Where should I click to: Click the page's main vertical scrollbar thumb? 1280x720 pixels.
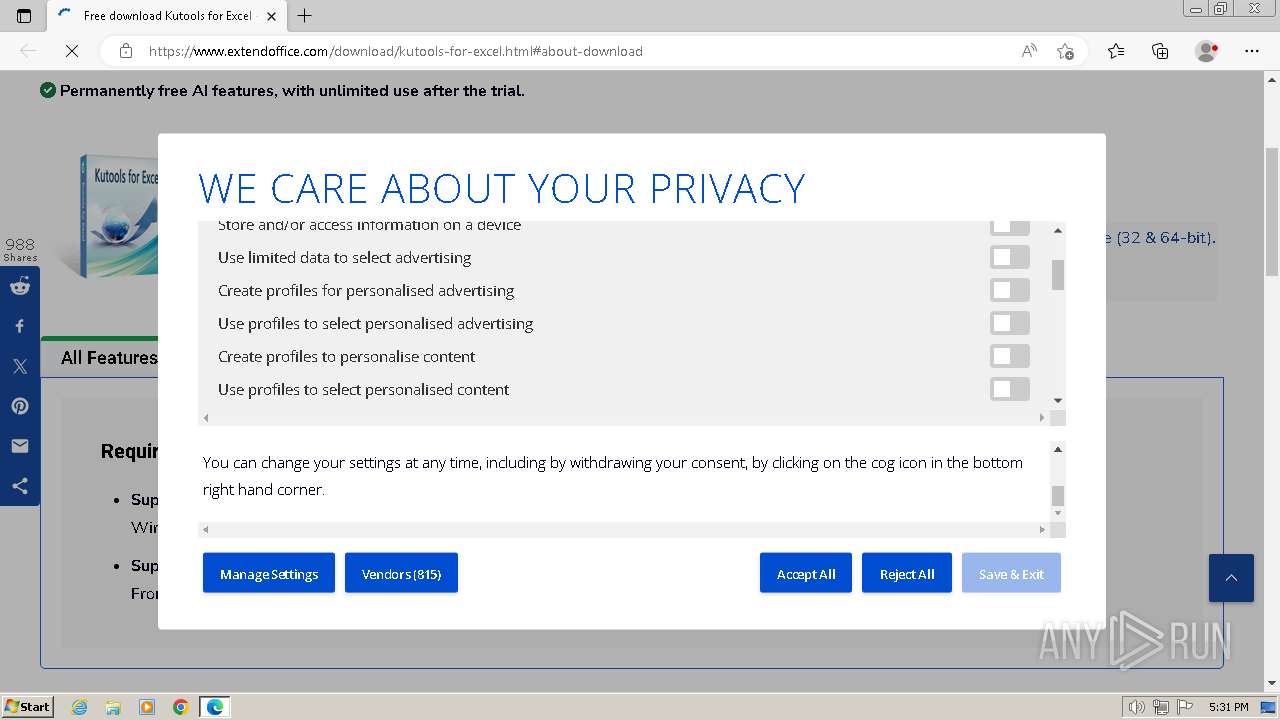[1272, 212]
